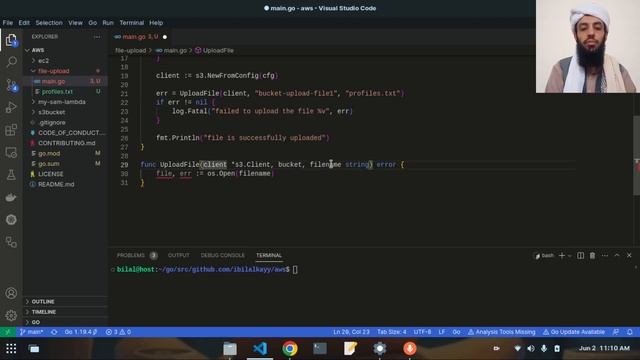Click Go 1.19.4 version in status bar

80,332
